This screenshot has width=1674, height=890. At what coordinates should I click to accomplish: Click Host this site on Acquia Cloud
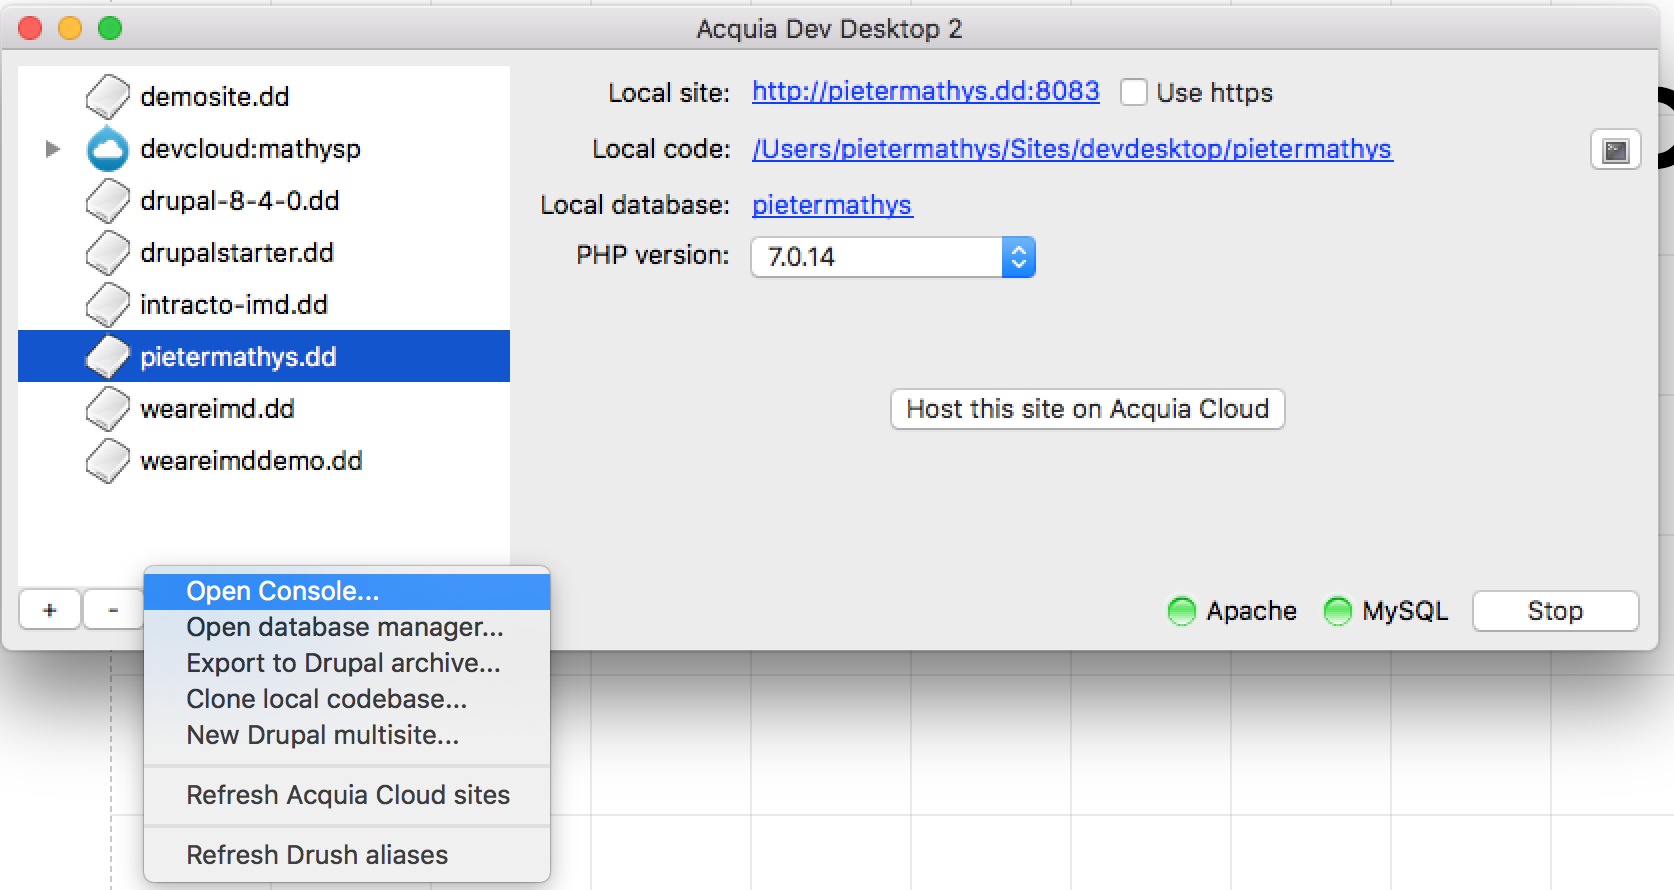[1087, 409]
